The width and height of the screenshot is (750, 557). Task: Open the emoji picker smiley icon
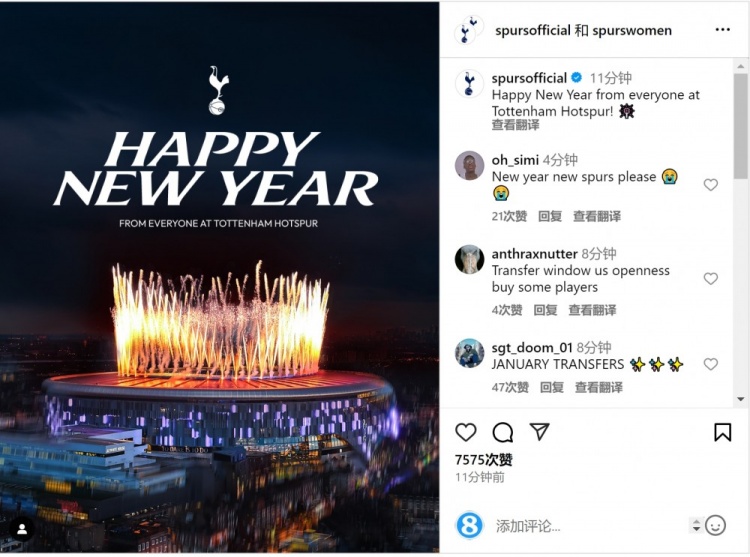click(x=716, y=525)
